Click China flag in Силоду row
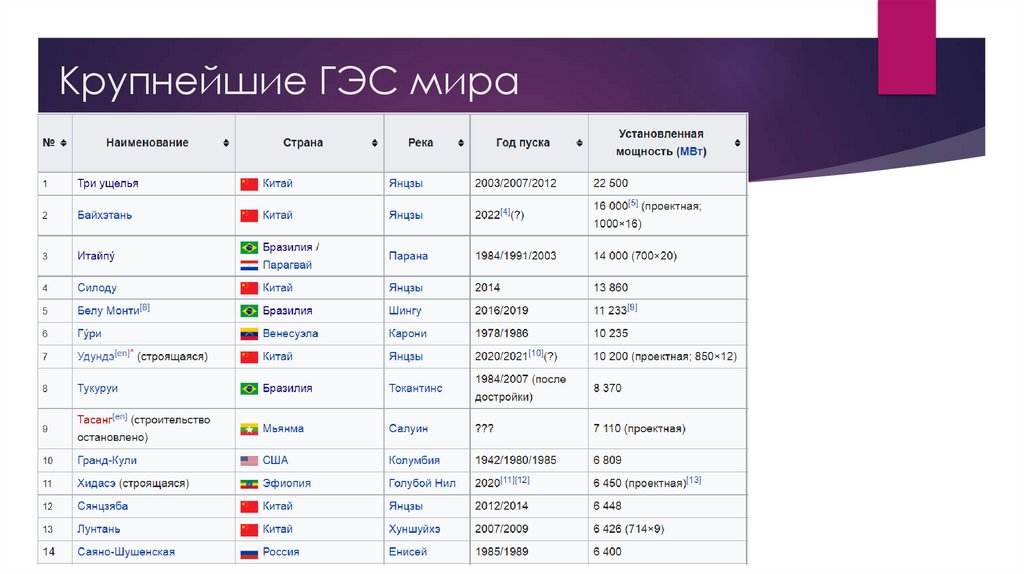The width and height of the screenshot is (1024, 574). pos(249,288)
